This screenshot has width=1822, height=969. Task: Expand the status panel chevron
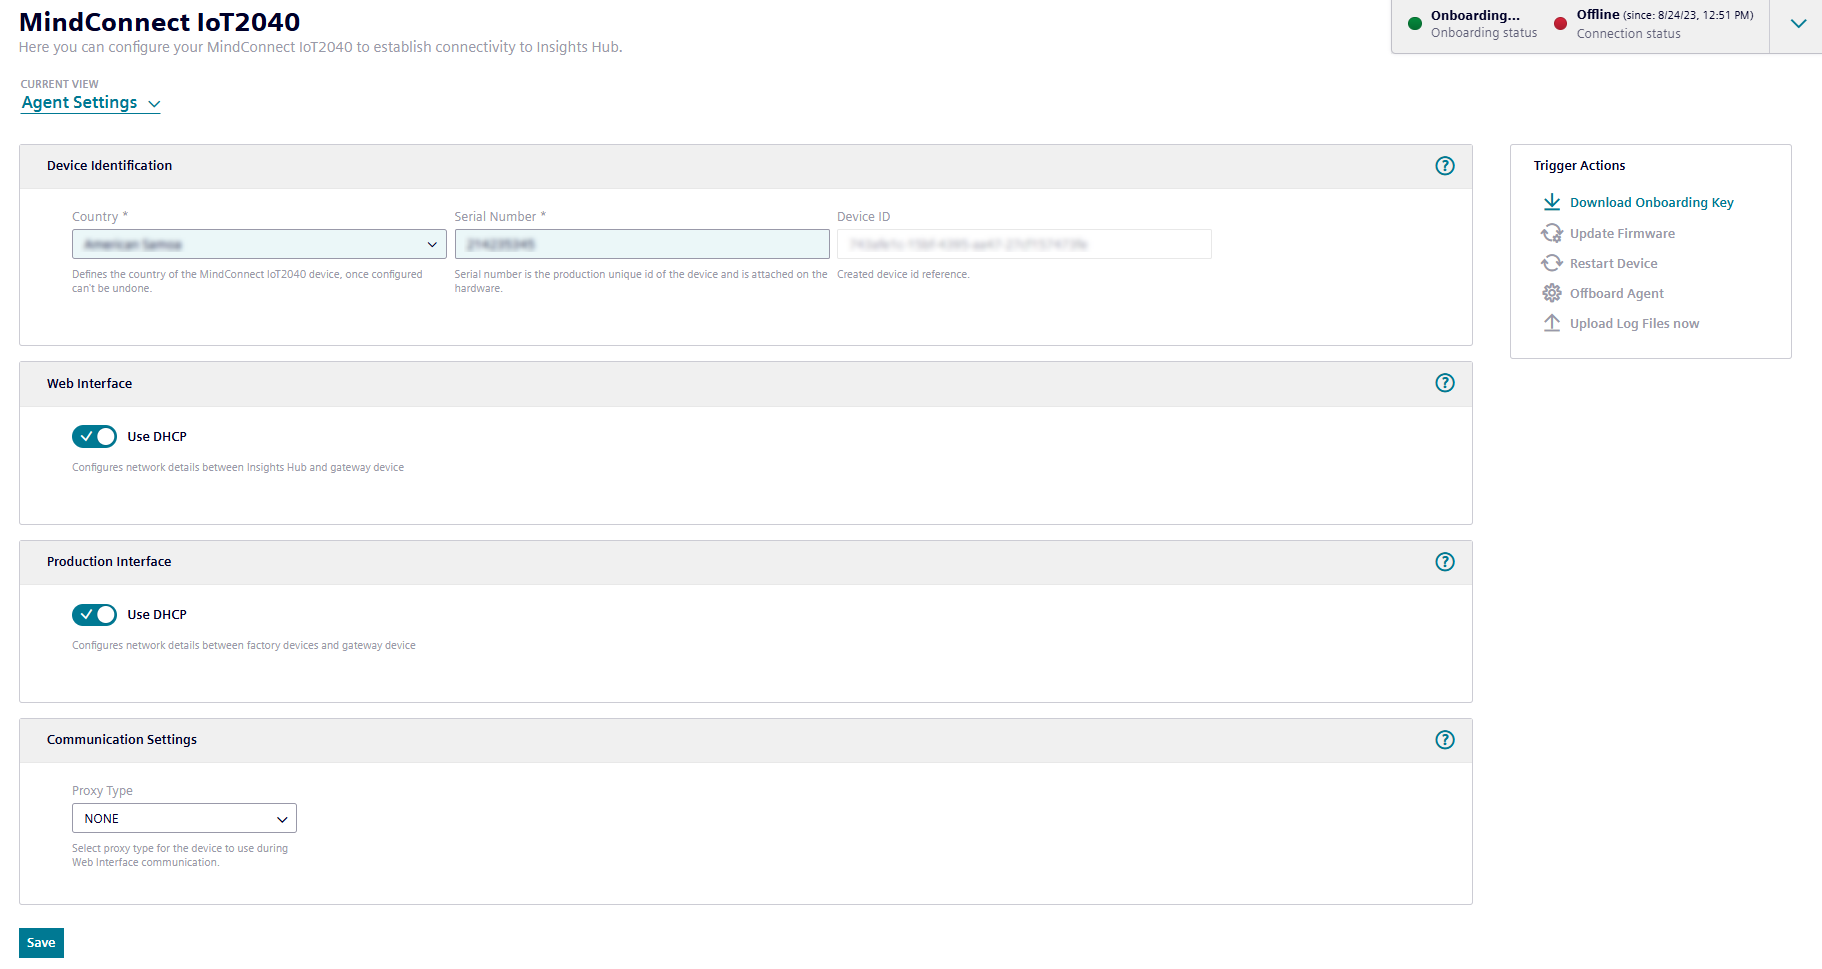tap(1798, 24)
